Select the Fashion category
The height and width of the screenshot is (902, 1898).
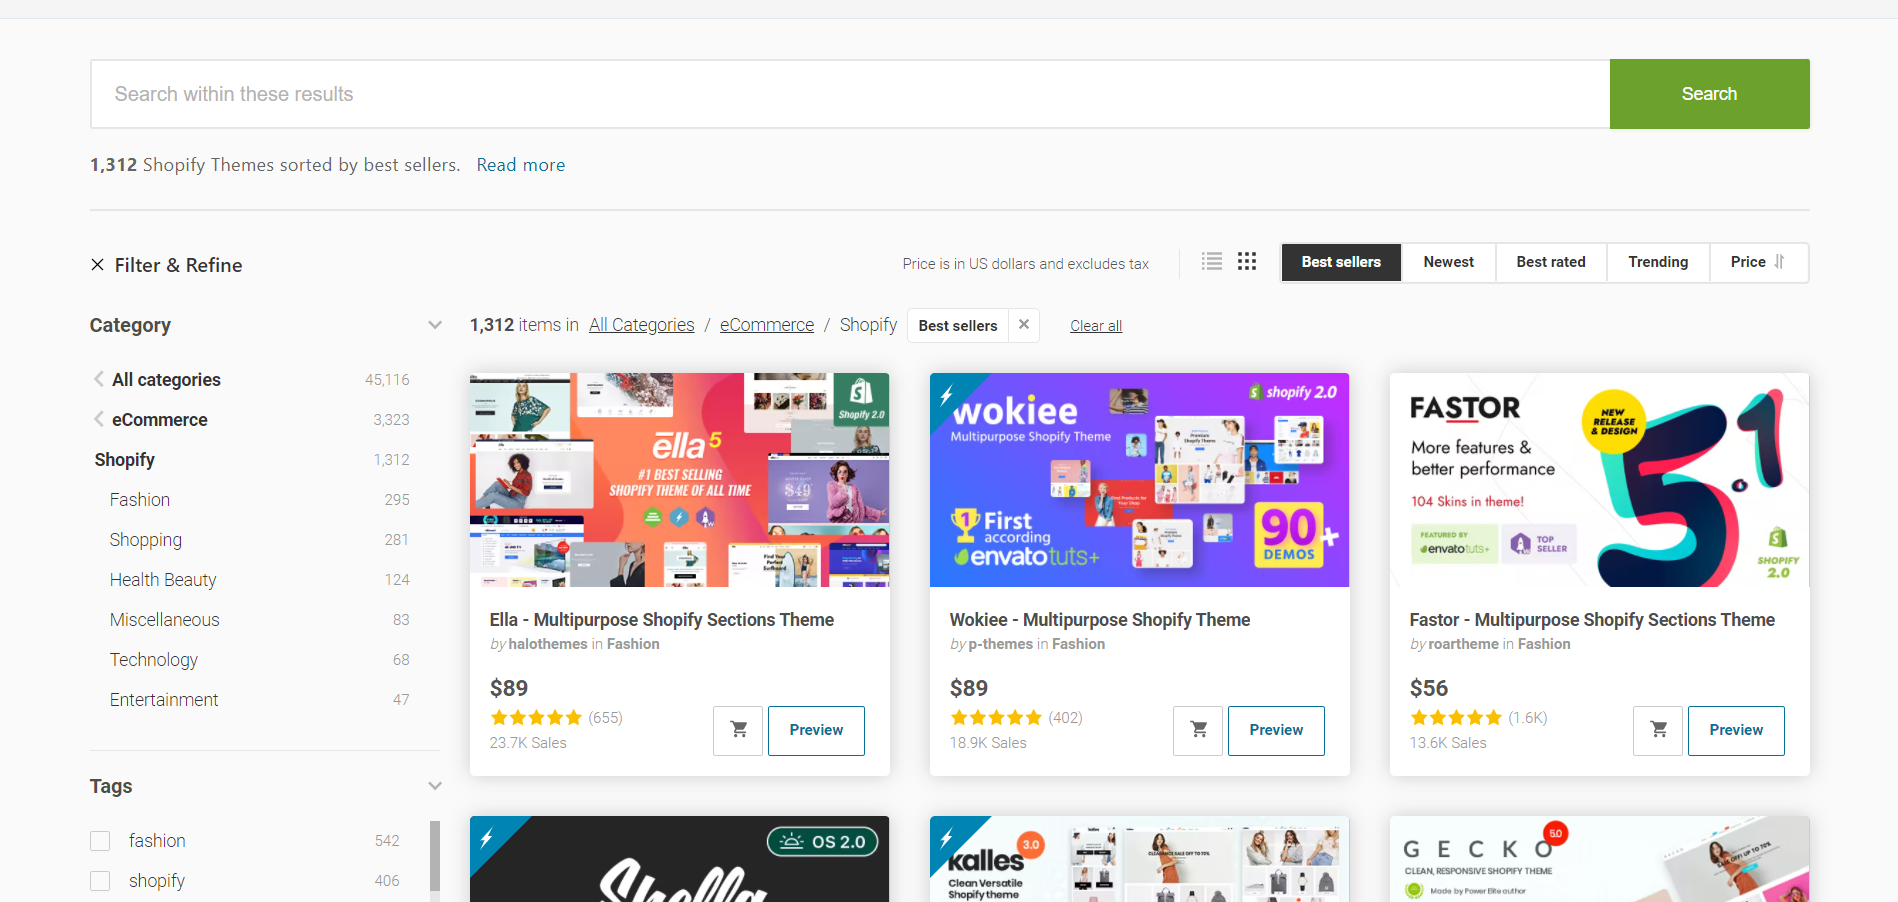point(140,500)
